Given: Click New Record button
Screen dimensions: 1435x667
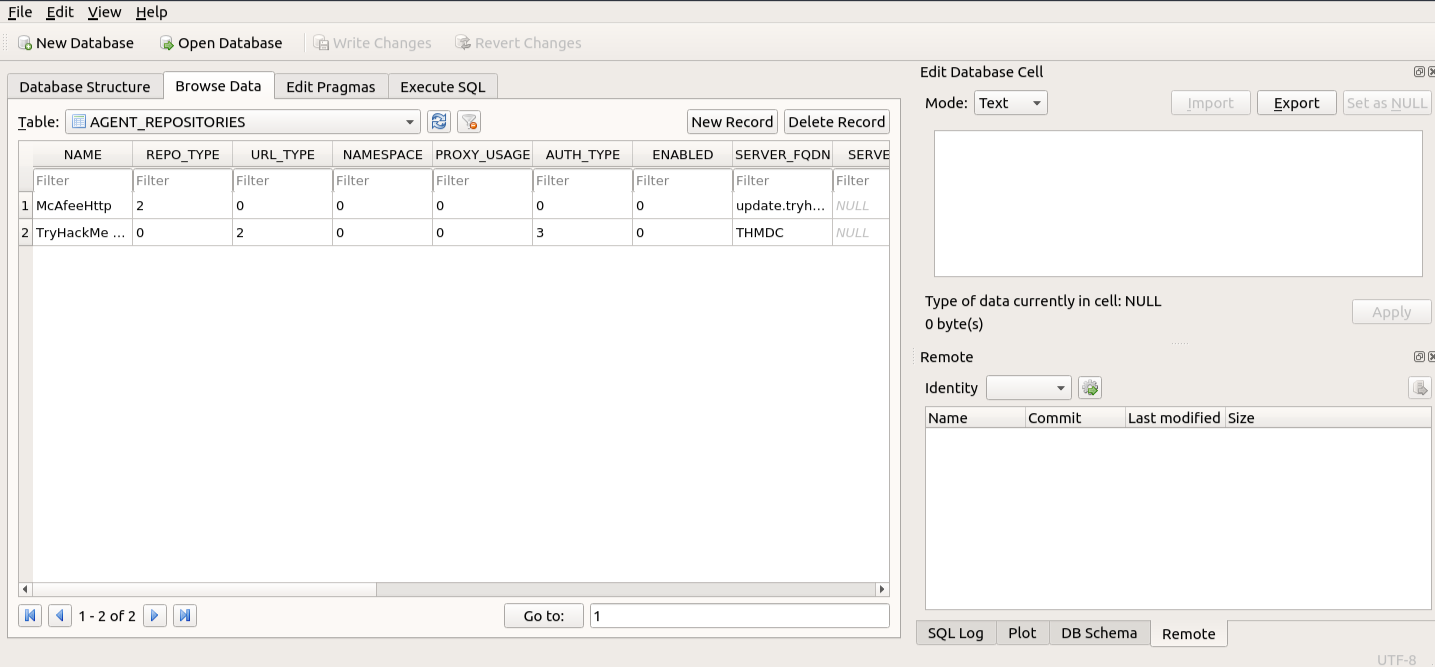Looking at the screenshot, I should coord(732,121).
